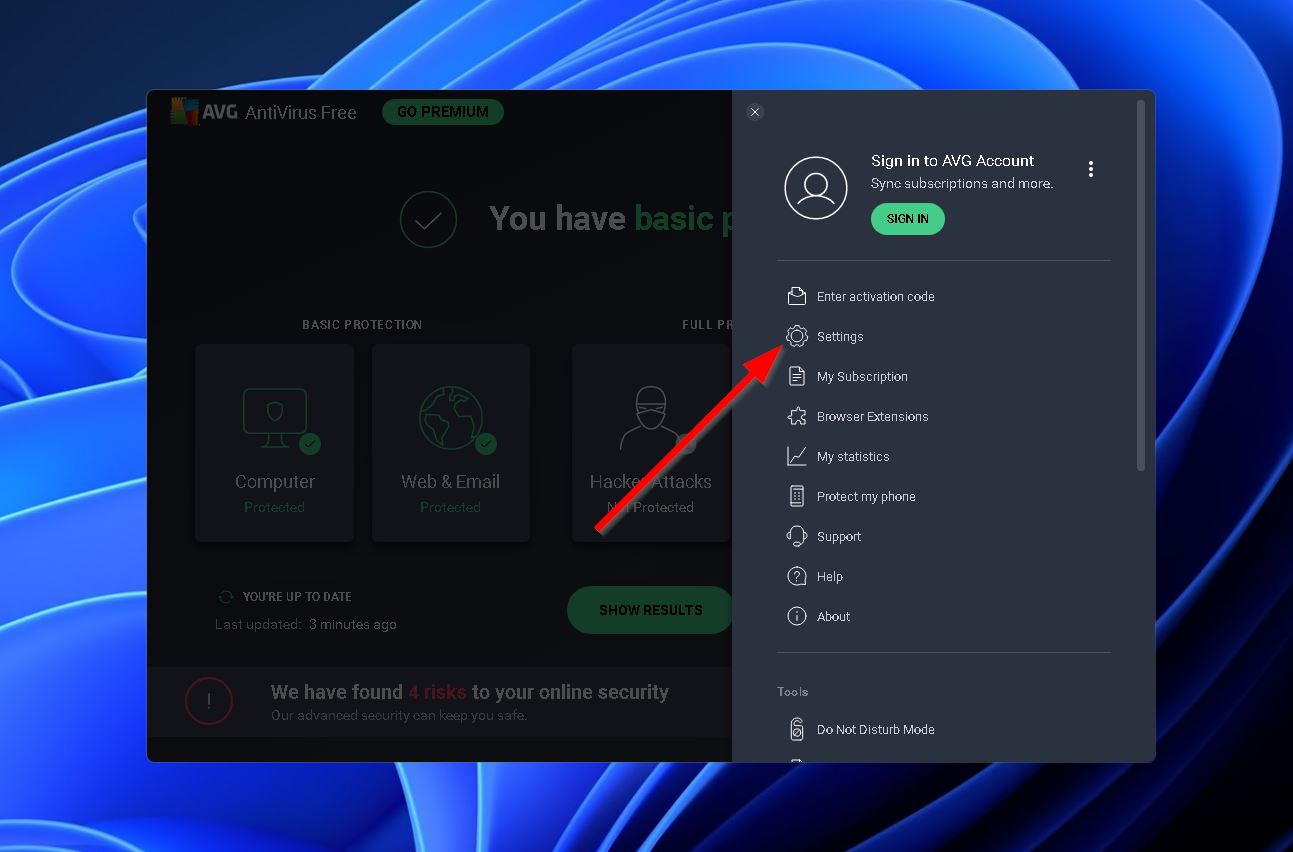Open the Settings gear icon

797,336
